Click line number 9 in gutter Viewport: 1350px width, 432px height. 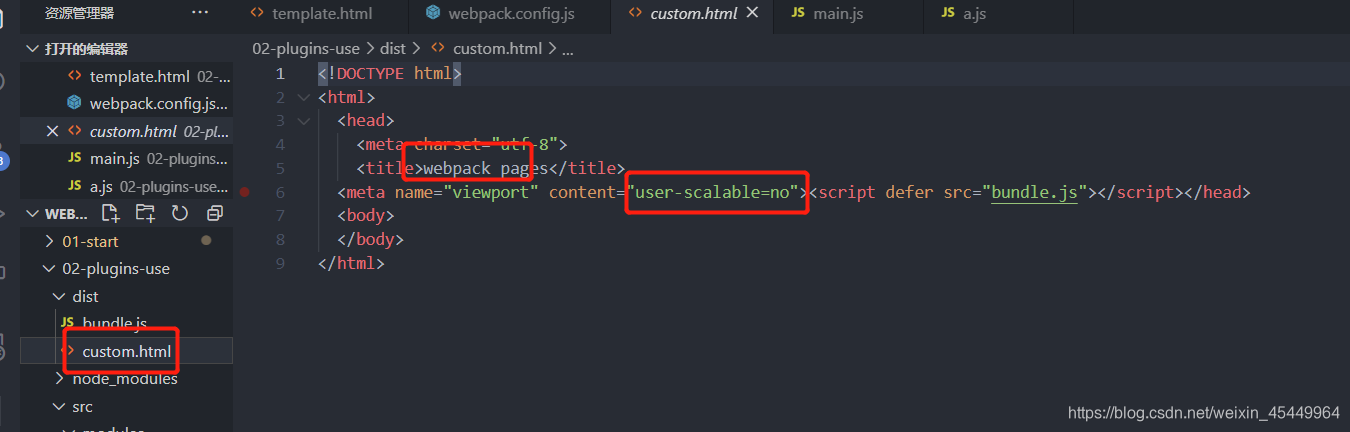pyautogui.click(x=280, y=263)
